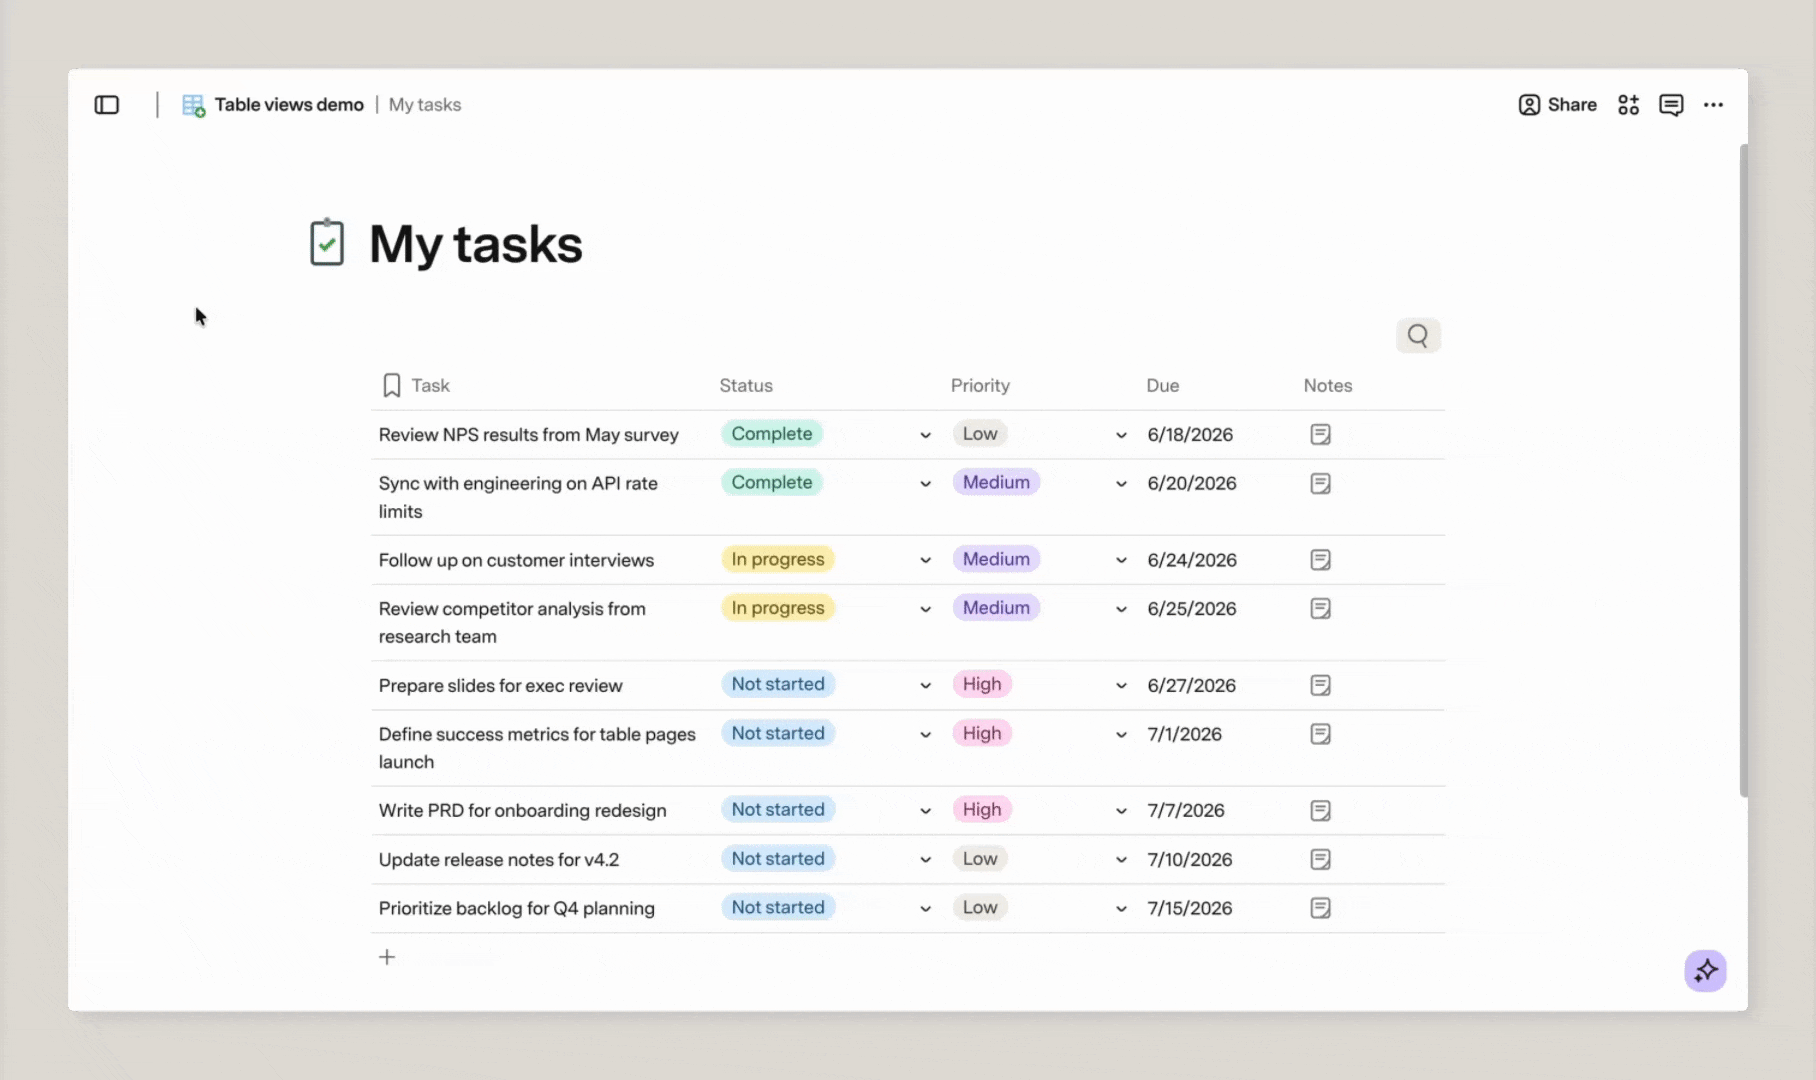Click due date 6/25/2026
This screenshot has width=1816, height=1080.
(1192, 609)
